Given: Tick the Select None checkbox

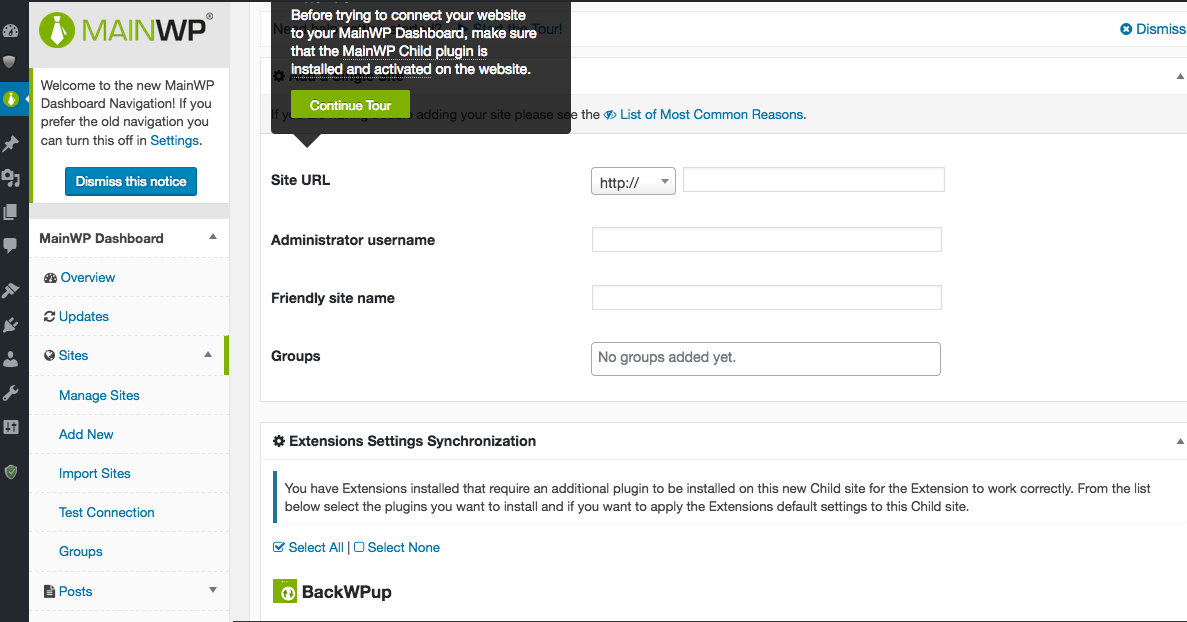Looking at the screenshot, I should pyautogui.click(x=359, y=547).
